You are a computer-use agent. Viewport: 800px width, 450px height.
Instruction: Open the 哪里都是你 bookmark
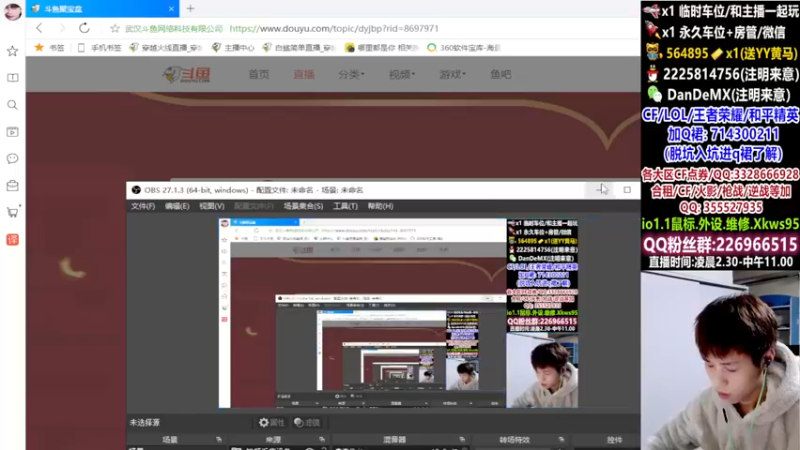click(x=382, y=47)
